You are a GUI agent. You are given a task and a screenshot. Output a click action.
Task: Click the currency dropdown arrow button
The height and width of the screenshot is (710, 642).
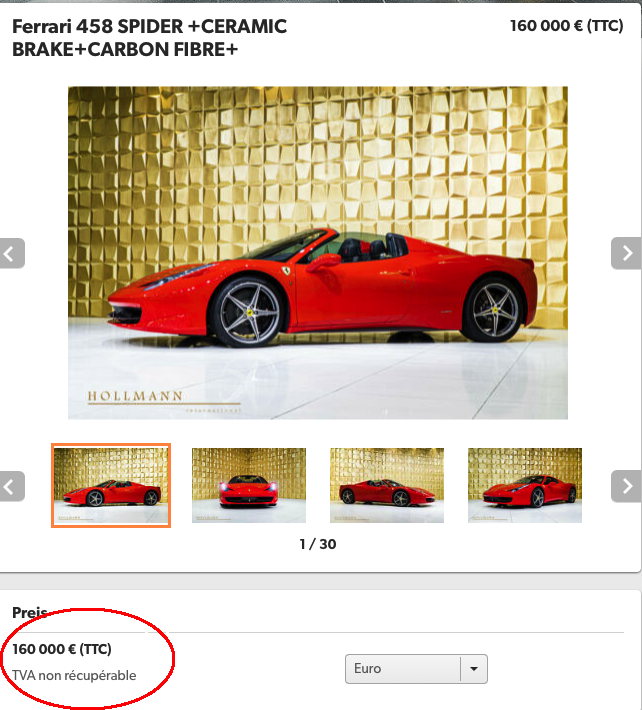pyautogui.click(x=474, y=669)
